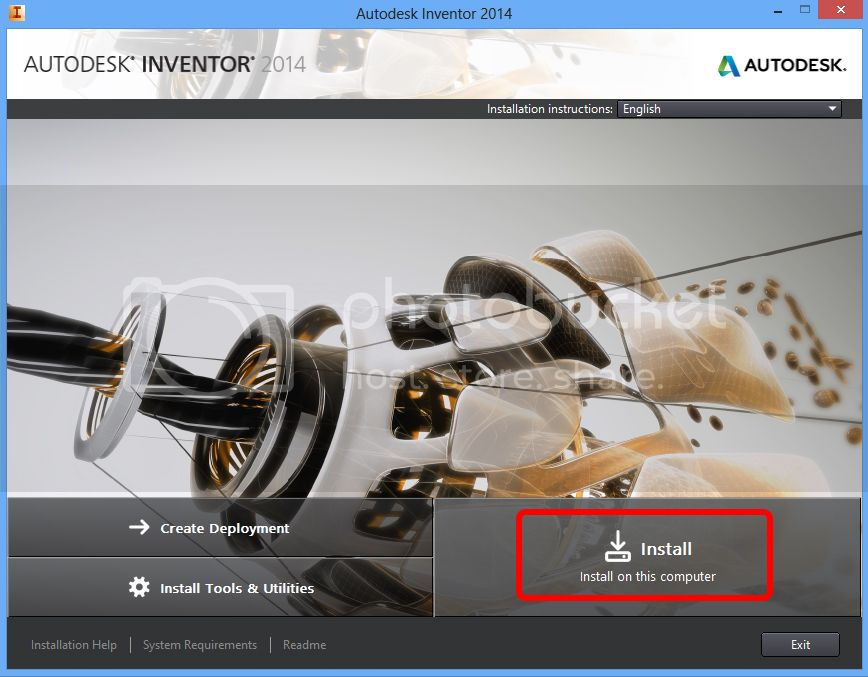This screenshot has height=677, width=868.
Task: Open the Installation Help link
Action: click(x=74, y=645)
